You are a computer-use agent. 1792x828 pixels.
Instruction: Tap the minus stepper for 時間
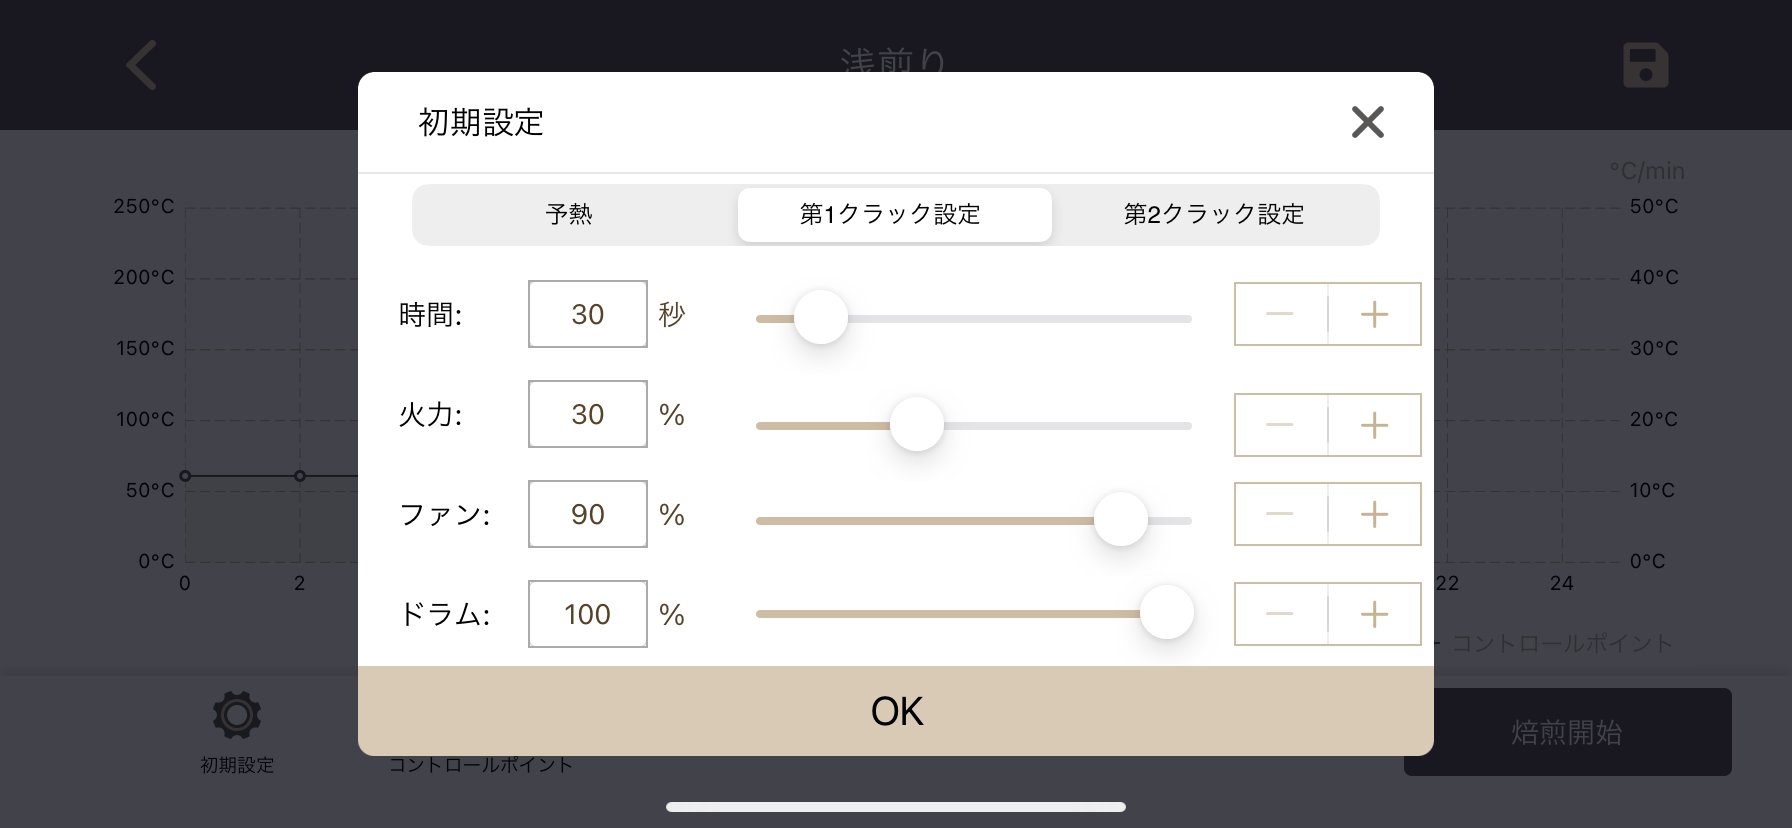[x=1281, y=314]
